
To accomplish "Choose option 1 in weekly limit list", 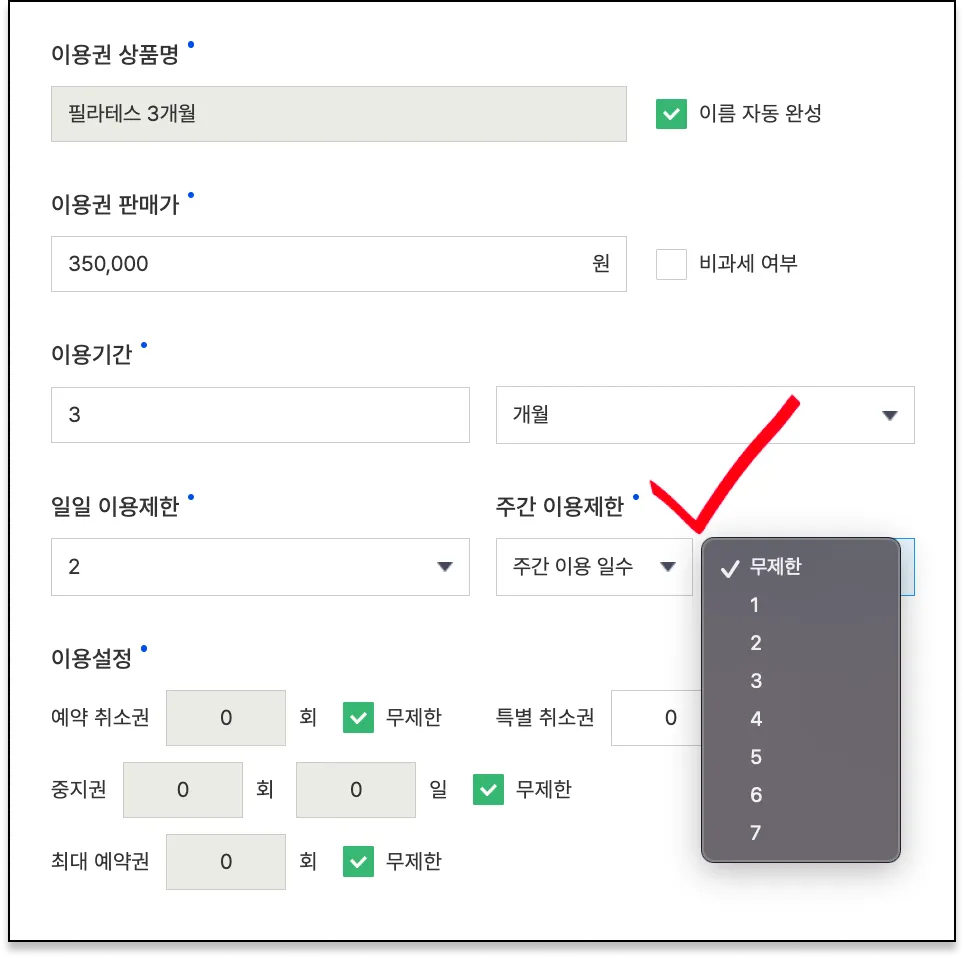I will tap(756, 605).
